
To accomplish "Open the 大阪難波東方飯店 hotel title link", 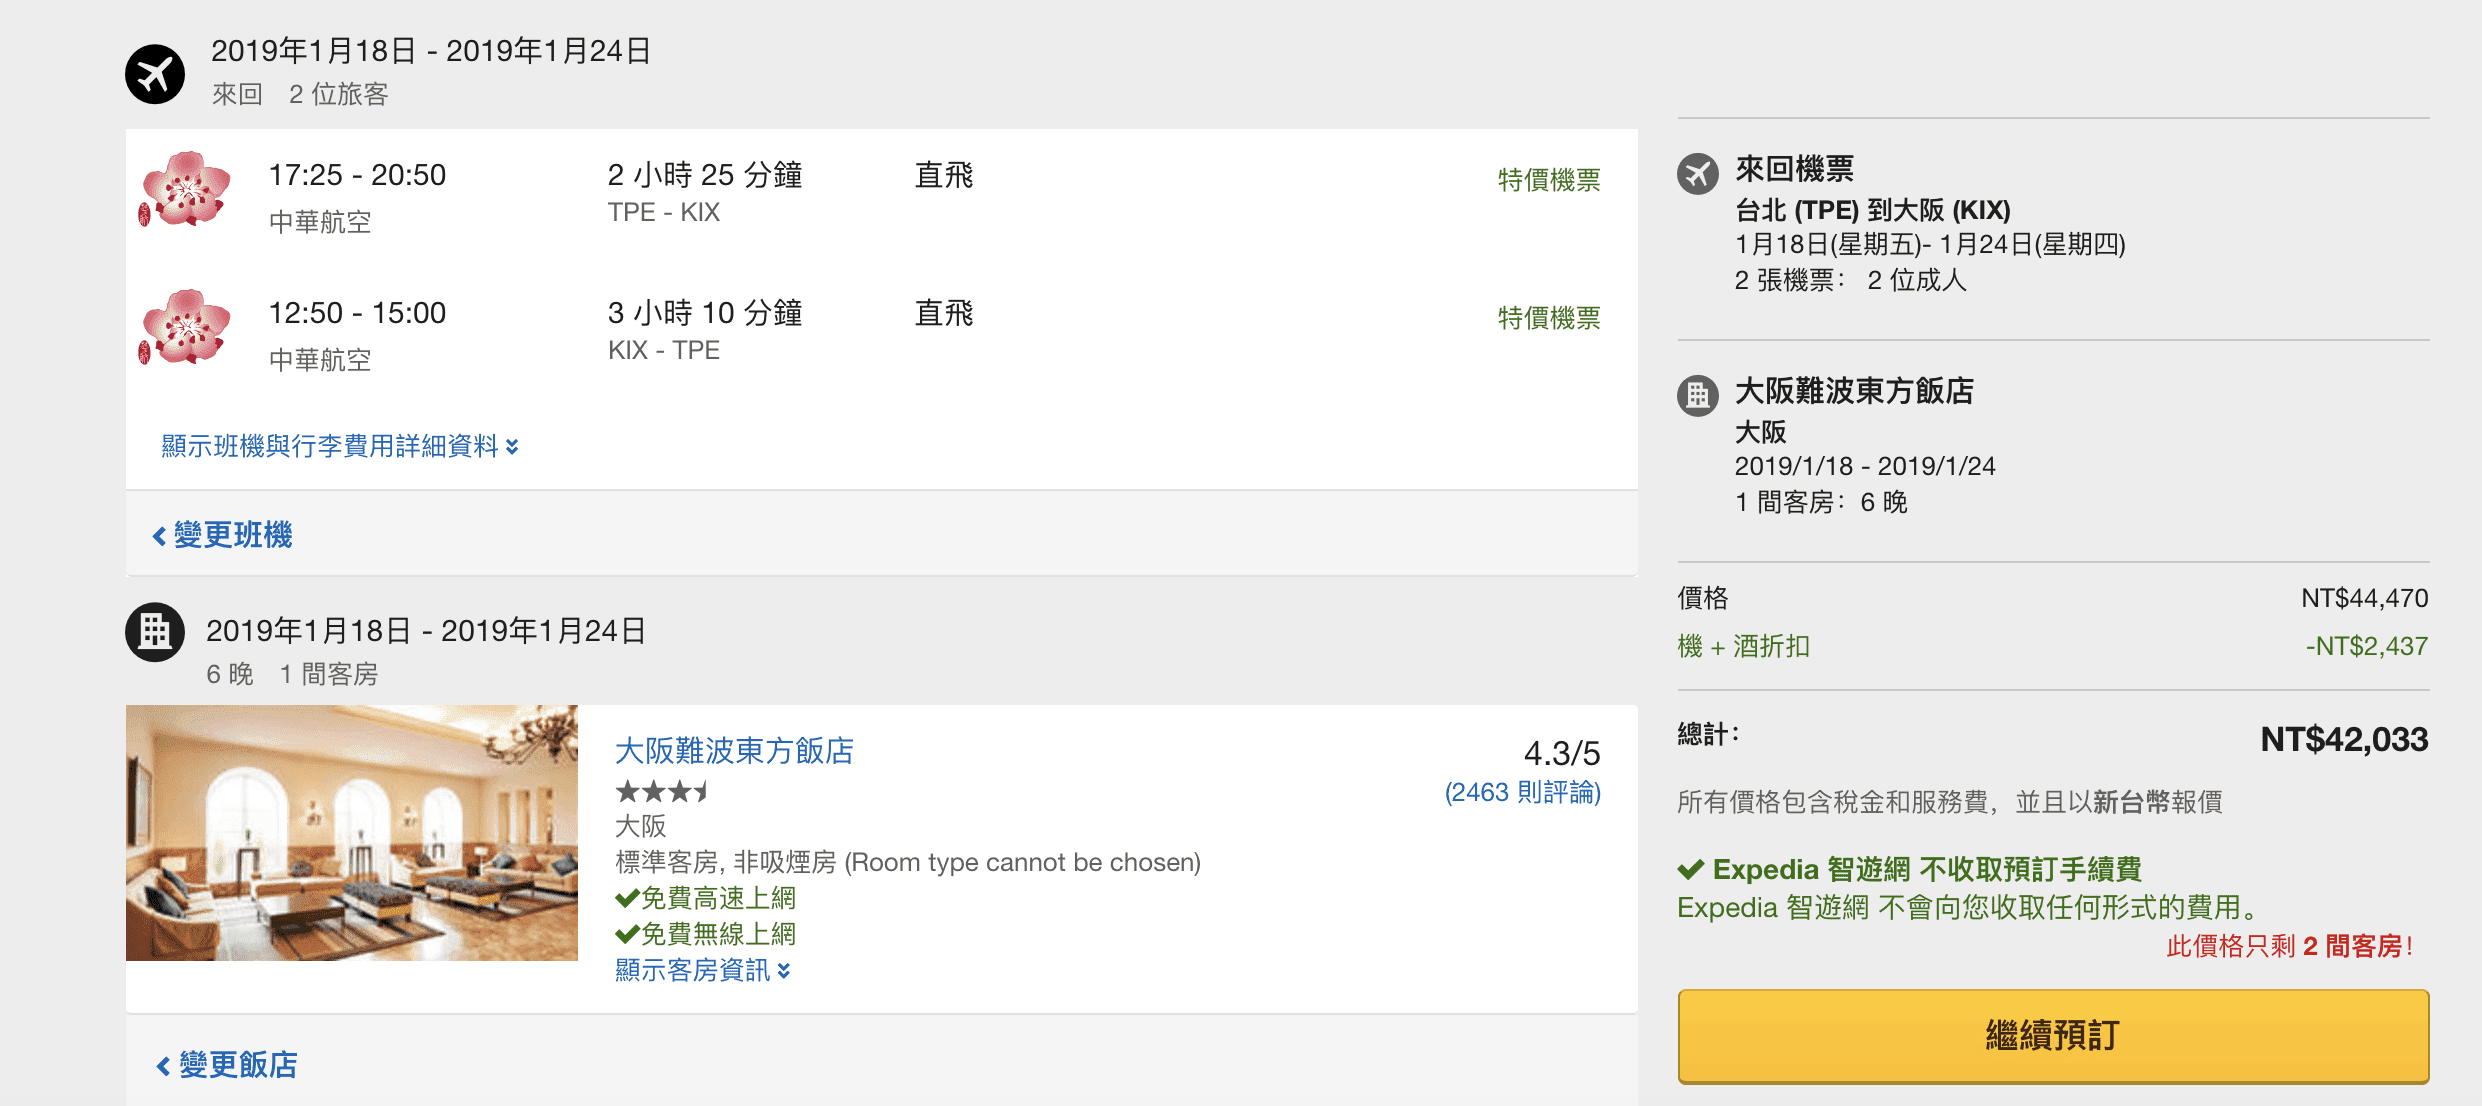I will [x=734, y=751].
